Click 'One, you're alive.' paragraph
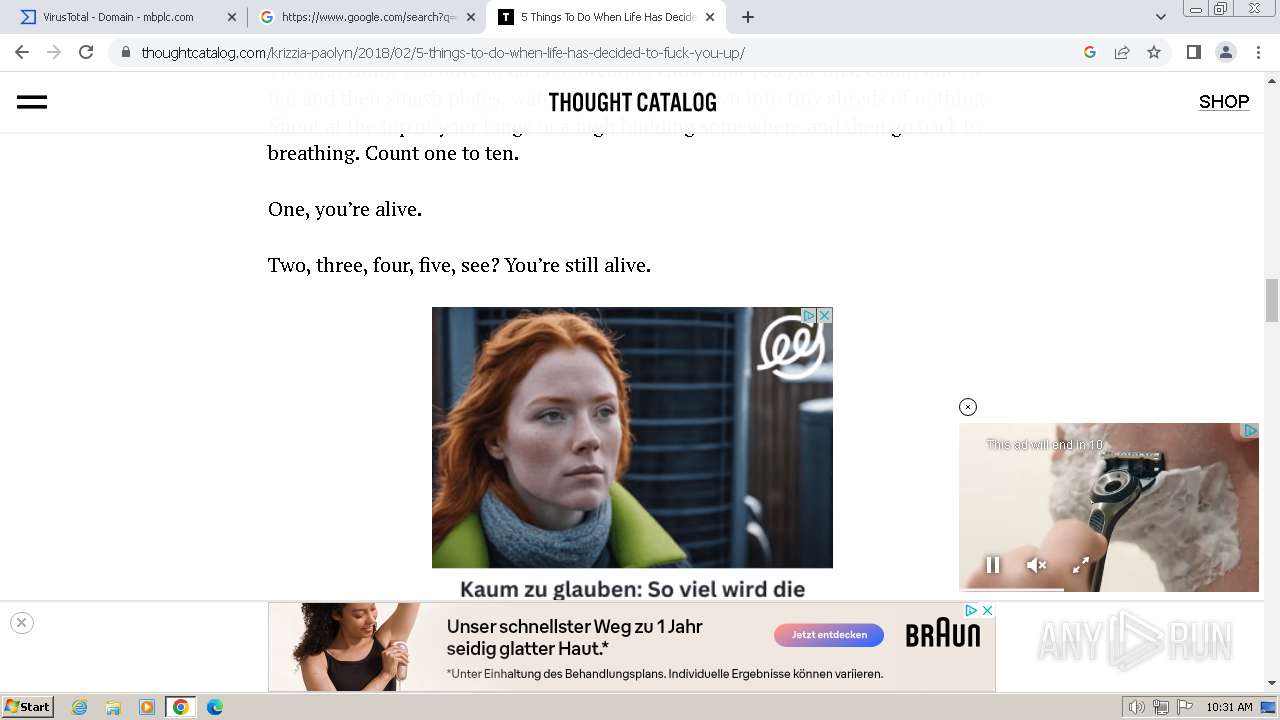 point(345,209)
